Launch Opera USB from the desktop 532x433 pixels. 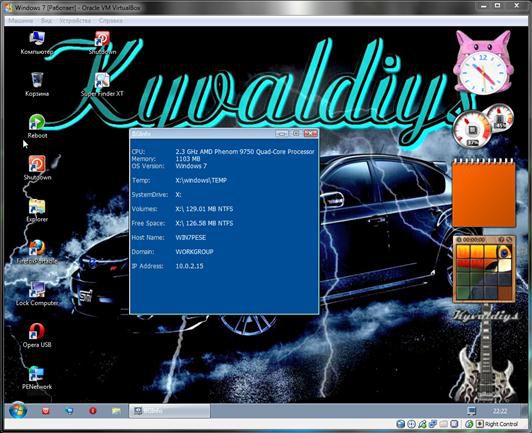click(x=37, y=336)
